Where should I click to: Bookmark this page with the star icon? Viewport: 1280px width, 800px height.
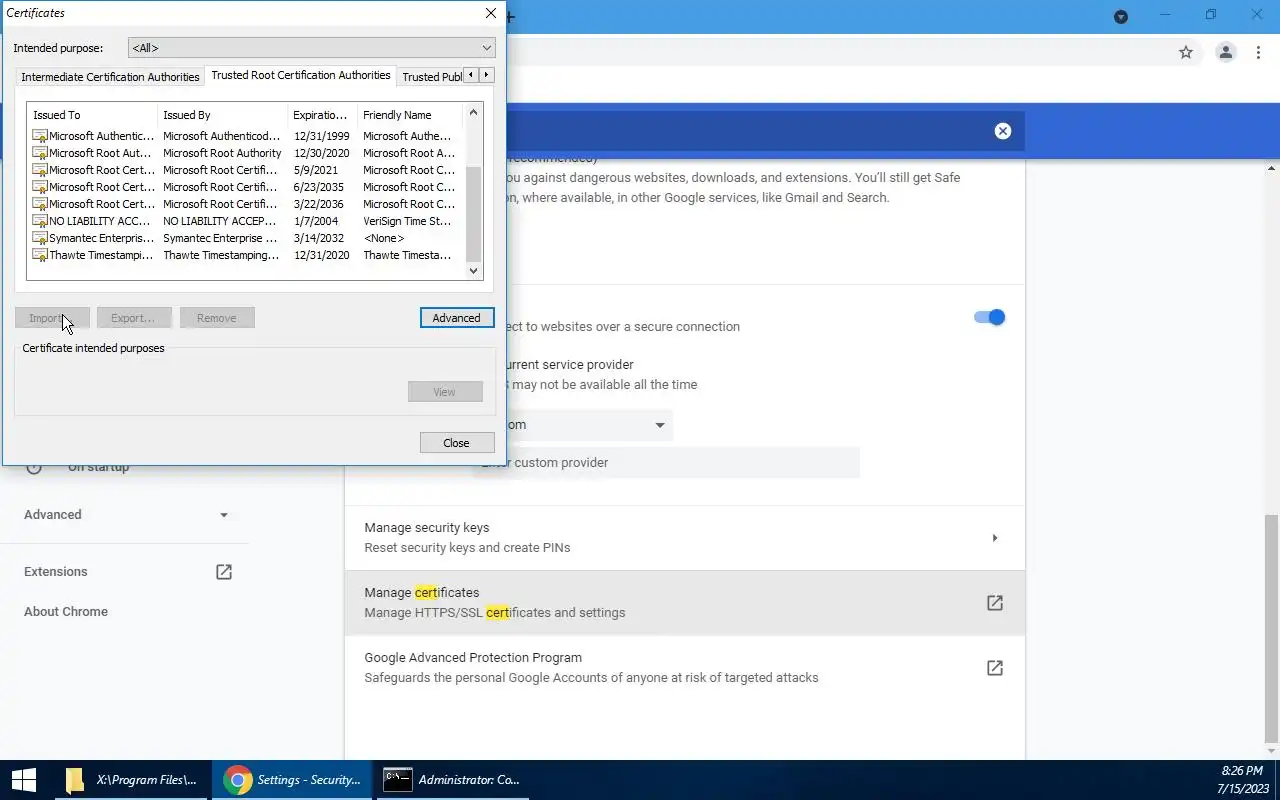tap(1186, 53)
